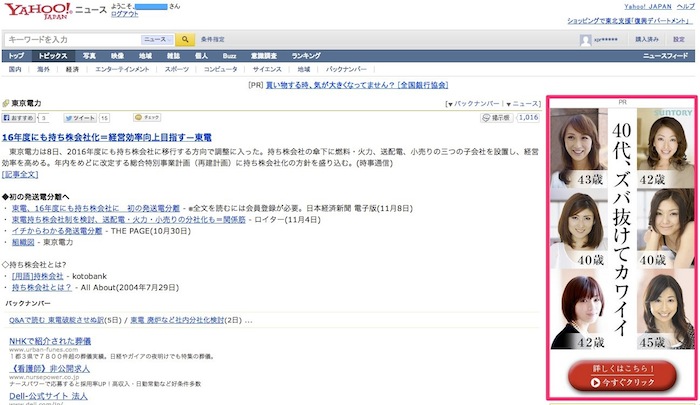
Task: Select the 国内 subcategory
Action: point(15,69)
